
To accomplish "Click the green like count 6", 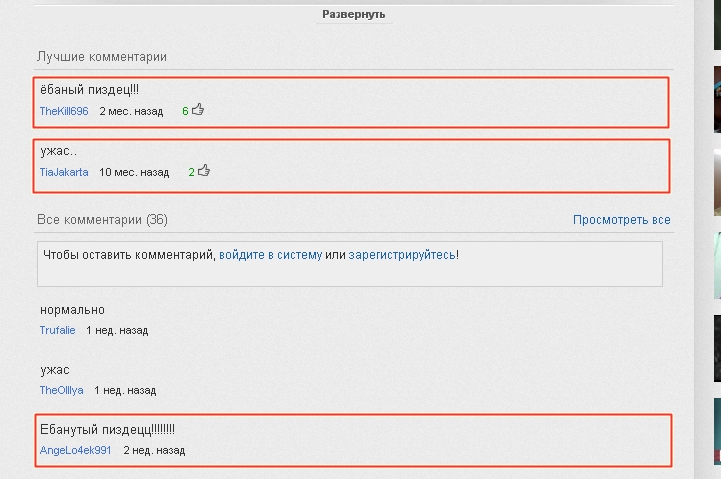I will [185, 111].
